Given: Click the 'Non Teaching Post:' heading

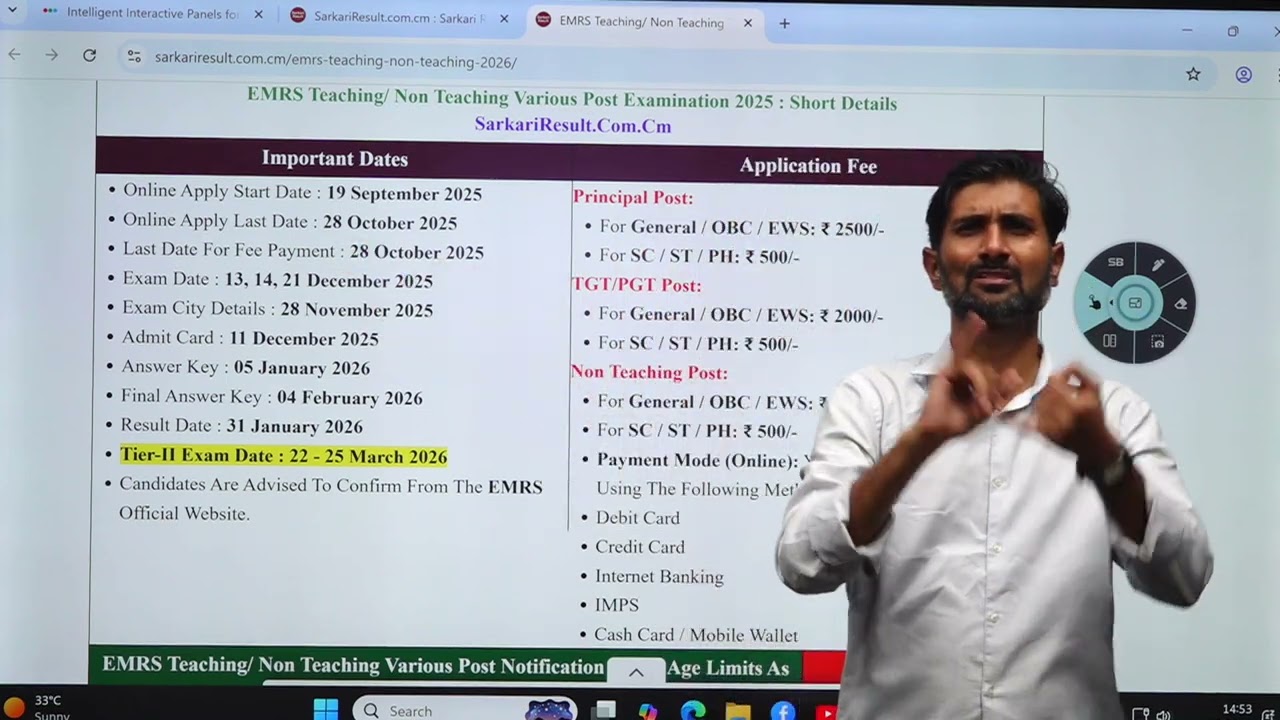Looking at the screenshot, I should (x=649, y=372).
